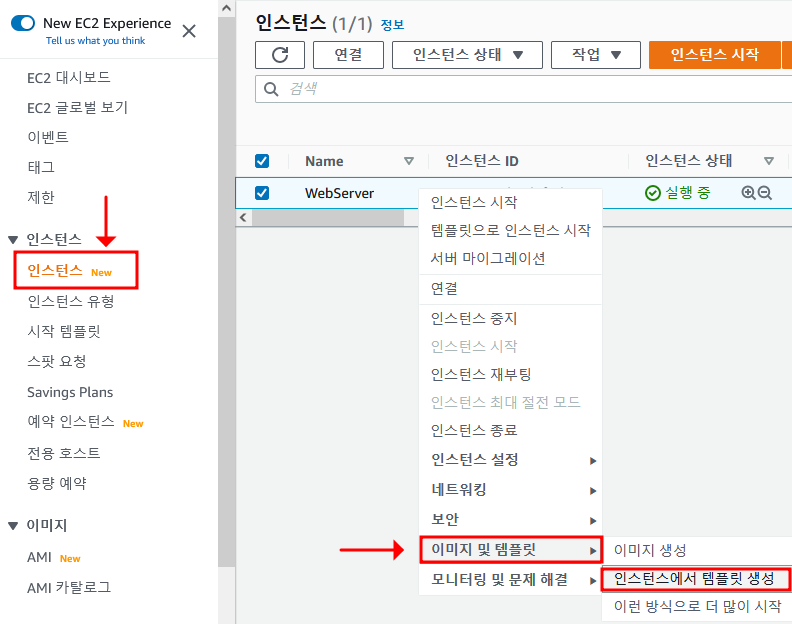Open 시작 템플릿 in sidebar

64,331
